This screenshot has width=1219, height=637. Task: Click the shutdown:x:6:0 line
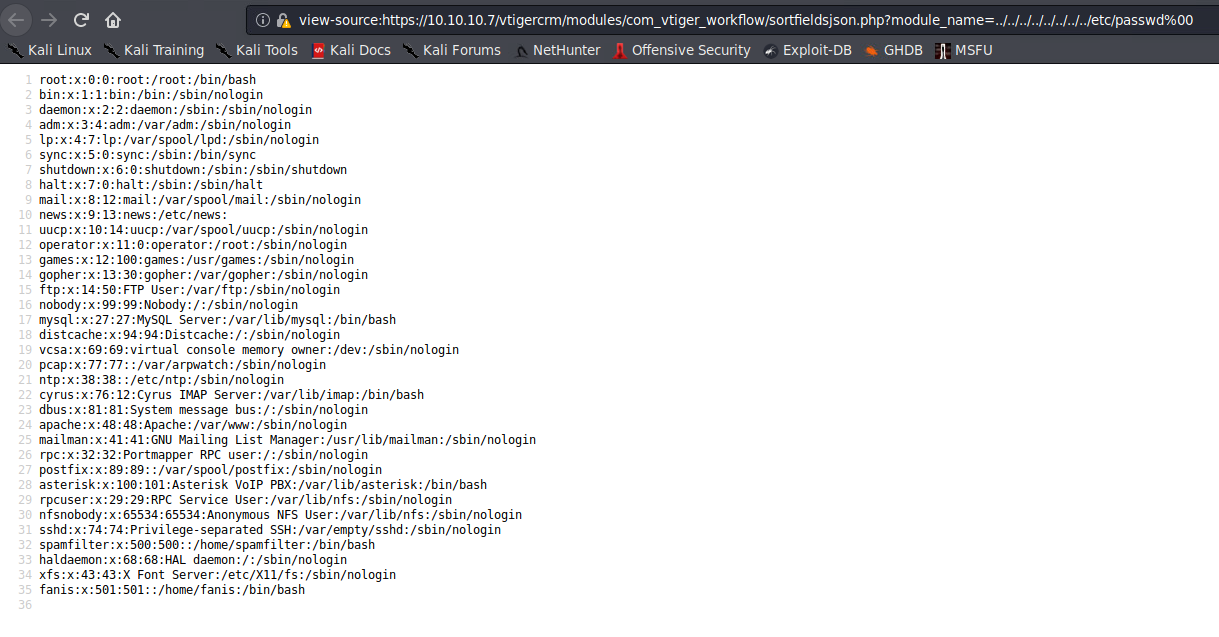tap(193, 170)
